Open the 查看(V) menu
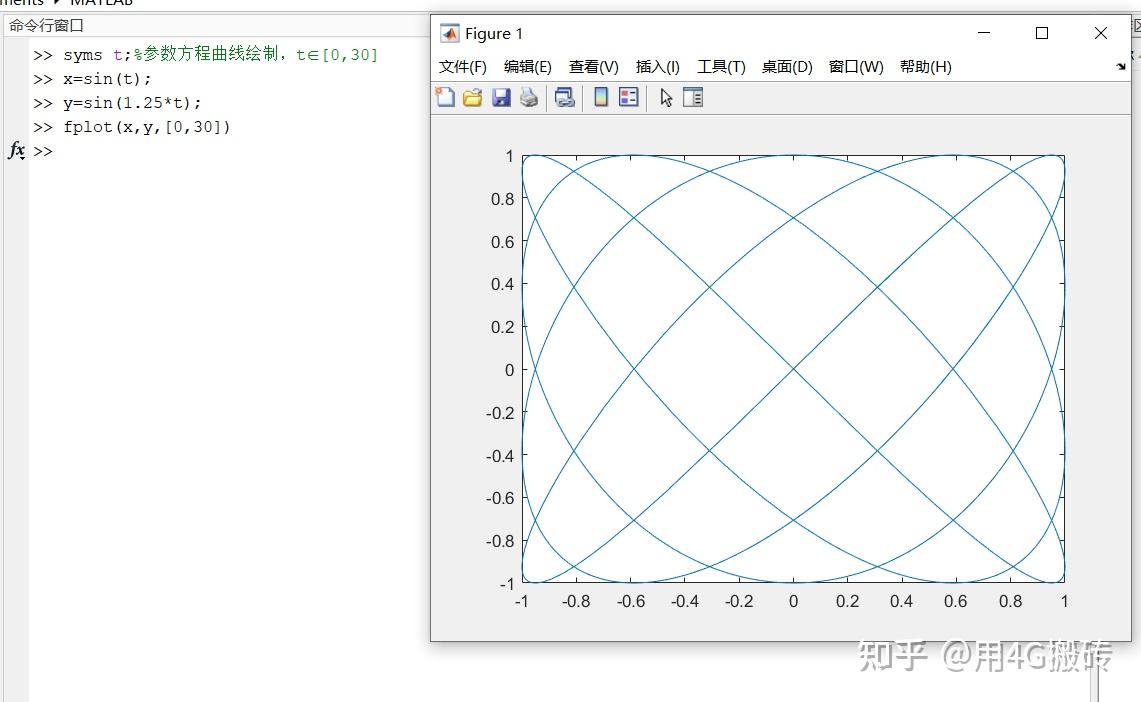The width and height of the screenshot is (1141, 702). pos(592,67)
